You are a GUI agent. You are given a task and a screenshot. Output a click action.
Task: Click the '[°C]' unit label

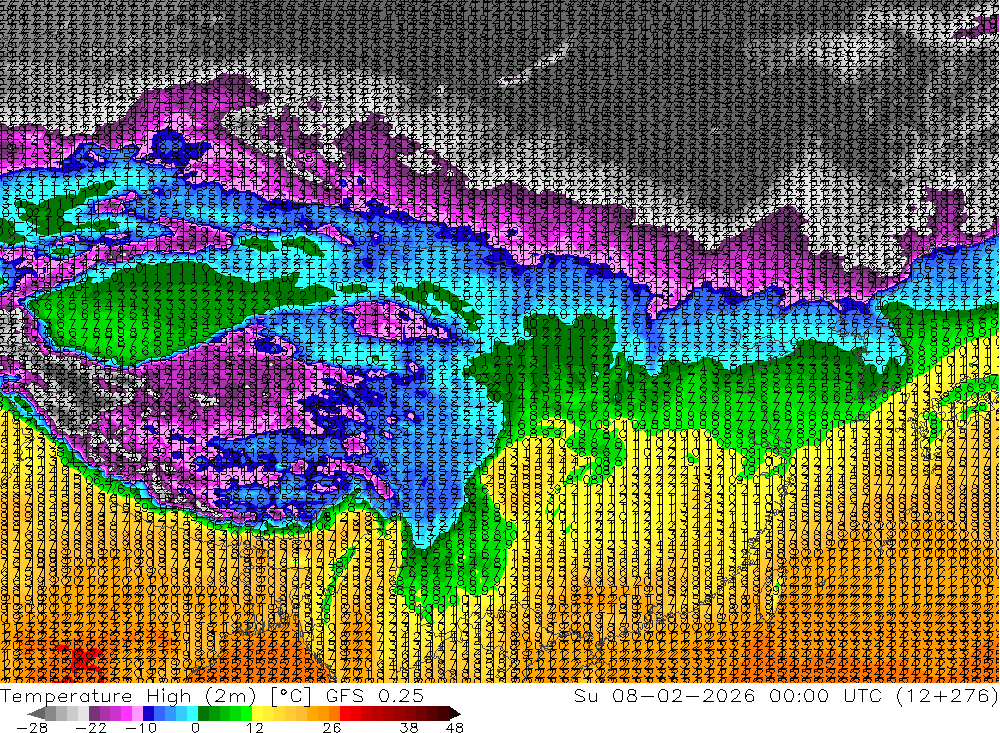(x=291, y=696)
